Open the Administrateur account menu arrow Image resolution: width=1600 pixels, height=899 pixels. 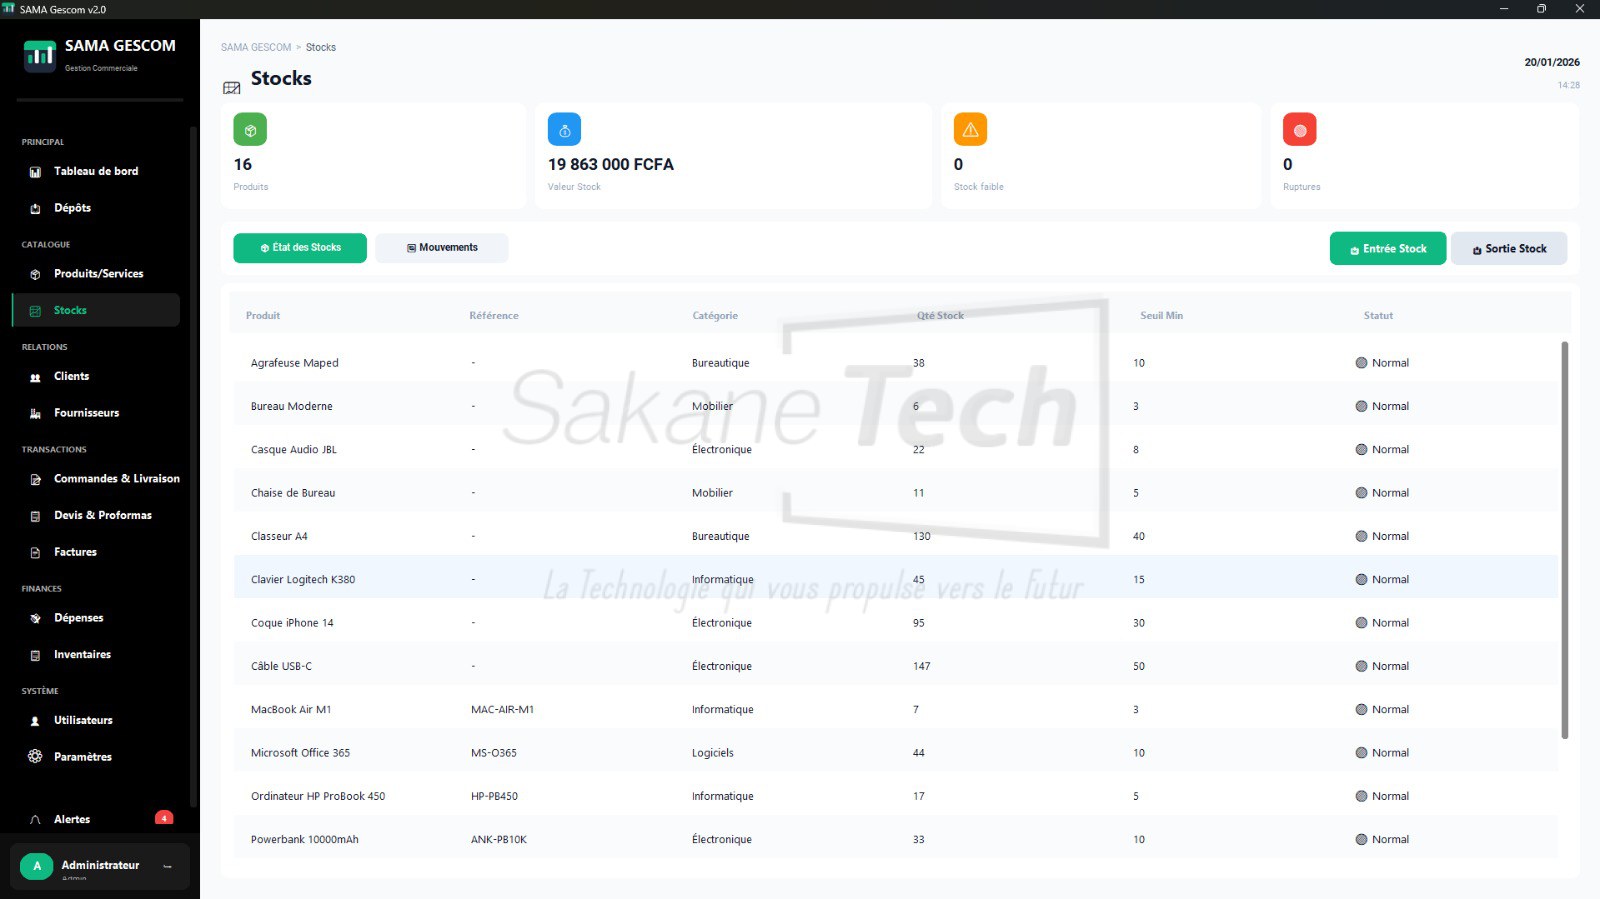(168, 866)
